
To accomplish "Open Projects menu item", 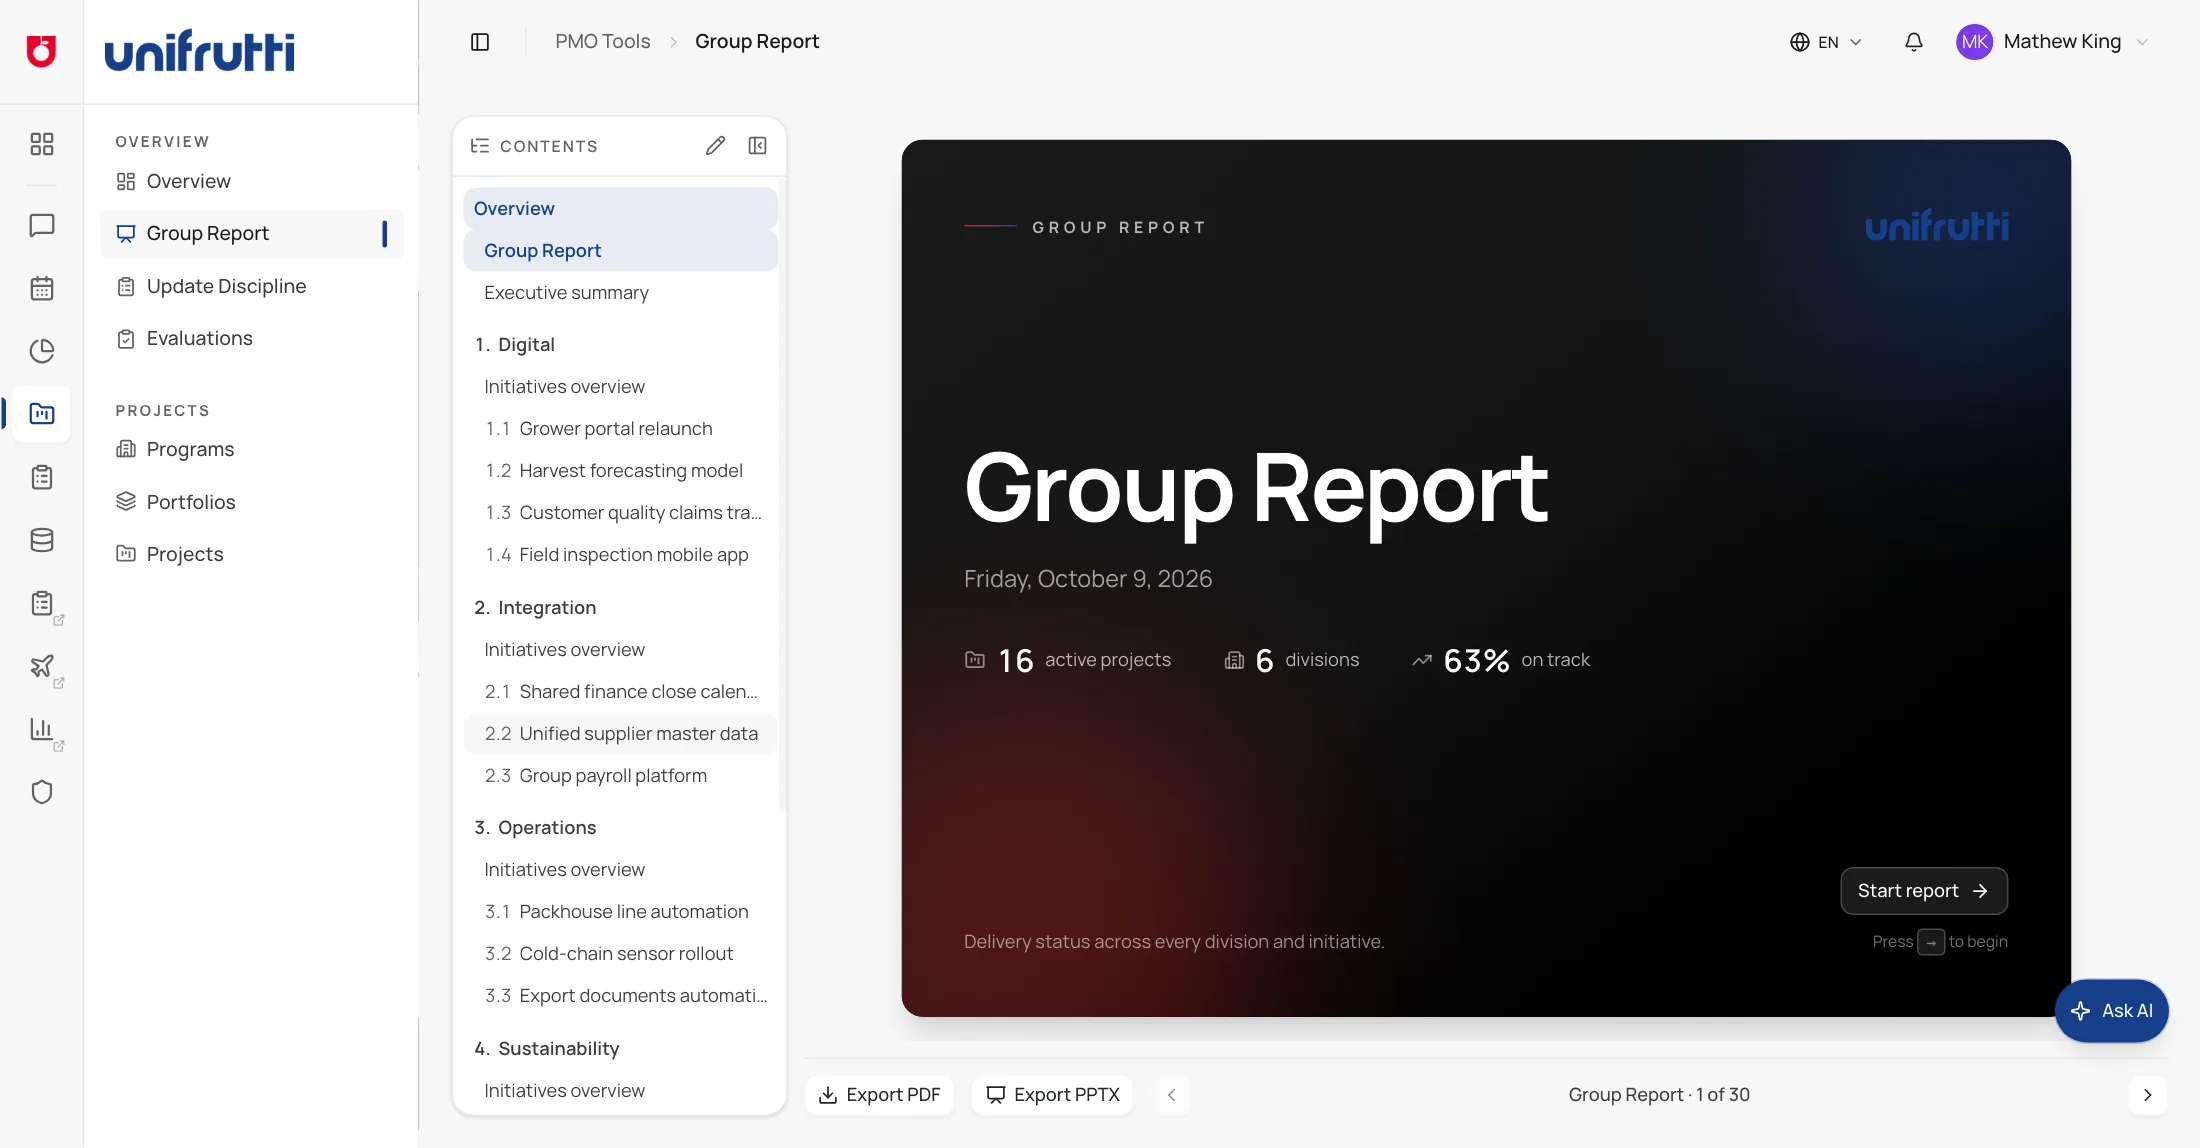I will click(252, 554).
